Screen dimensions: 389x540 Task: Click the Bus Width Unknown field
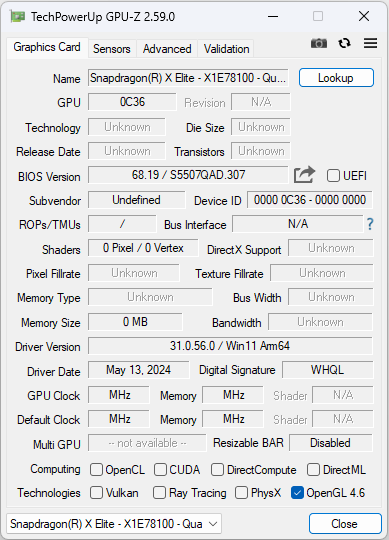point(331,297)
